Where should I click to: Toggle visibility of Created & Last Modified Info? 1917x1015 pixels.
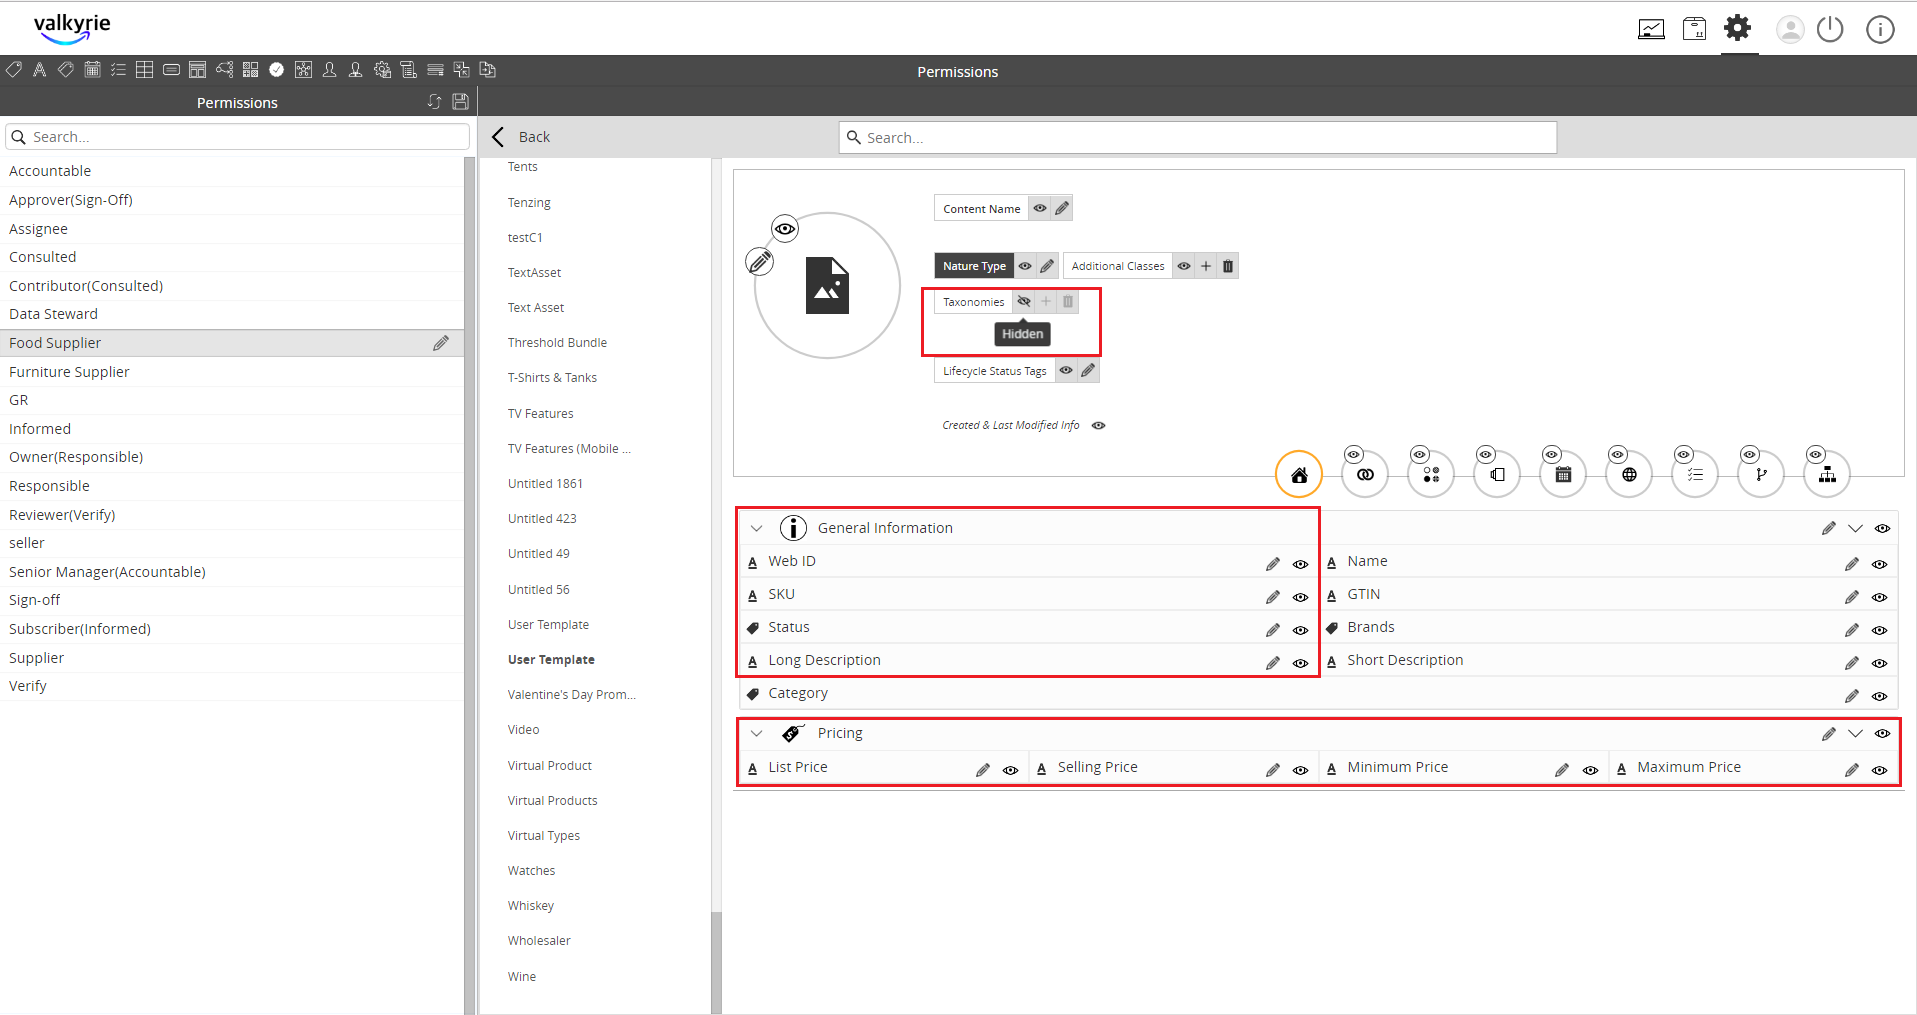pyautogui.click(x=1099, y=425)
